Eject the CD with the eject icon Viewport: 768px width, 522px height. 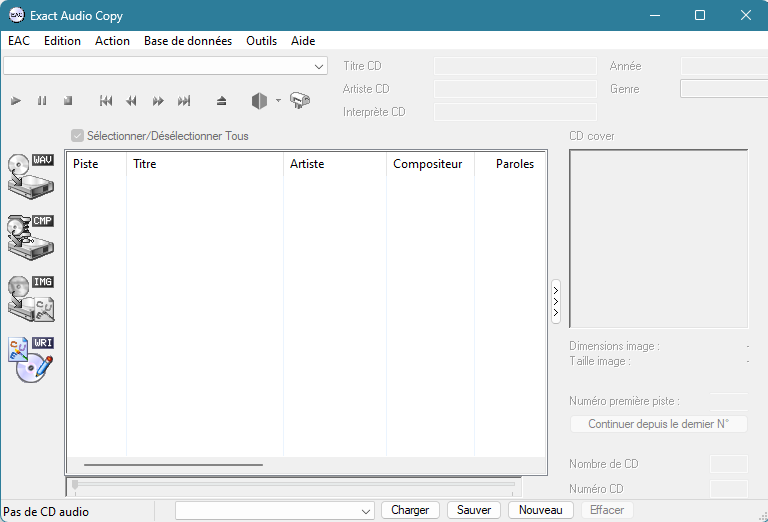coord(221,101)
